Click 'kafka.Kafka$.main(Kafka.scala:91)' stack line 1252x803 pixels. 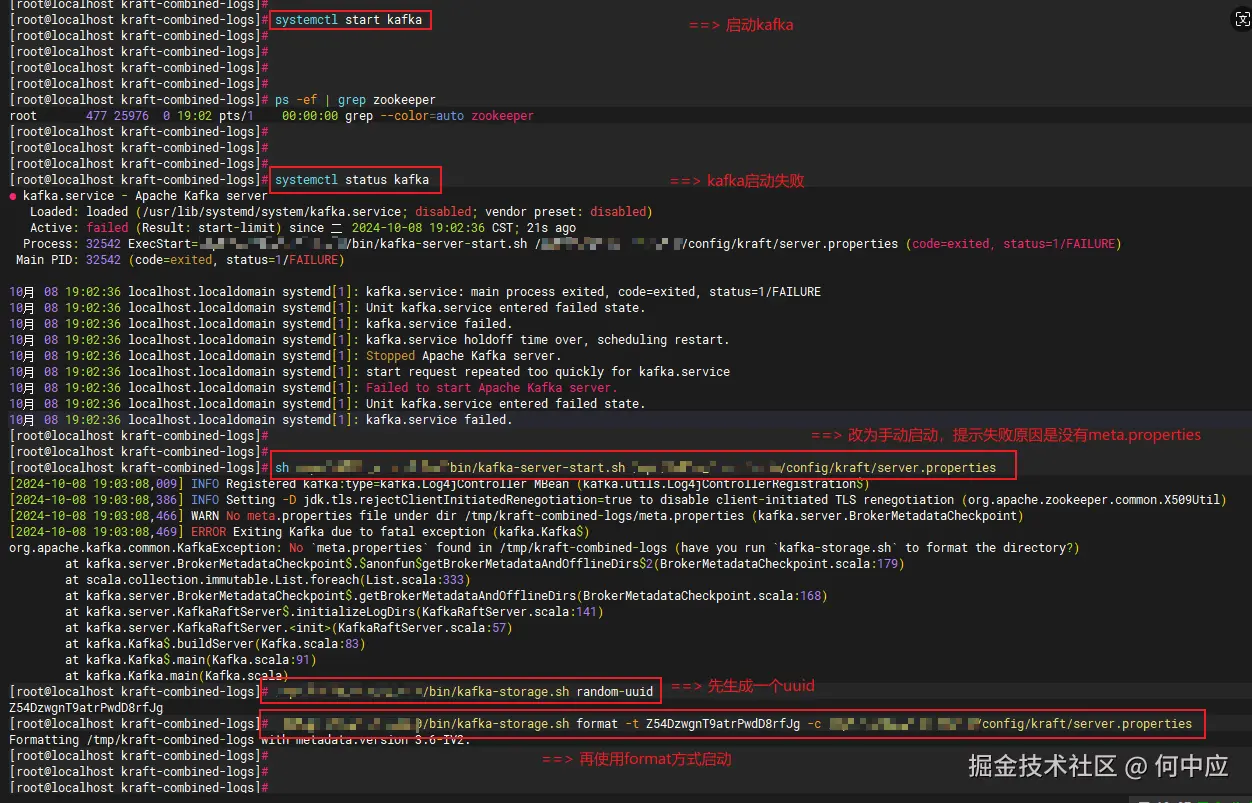[x=190, y=660]
